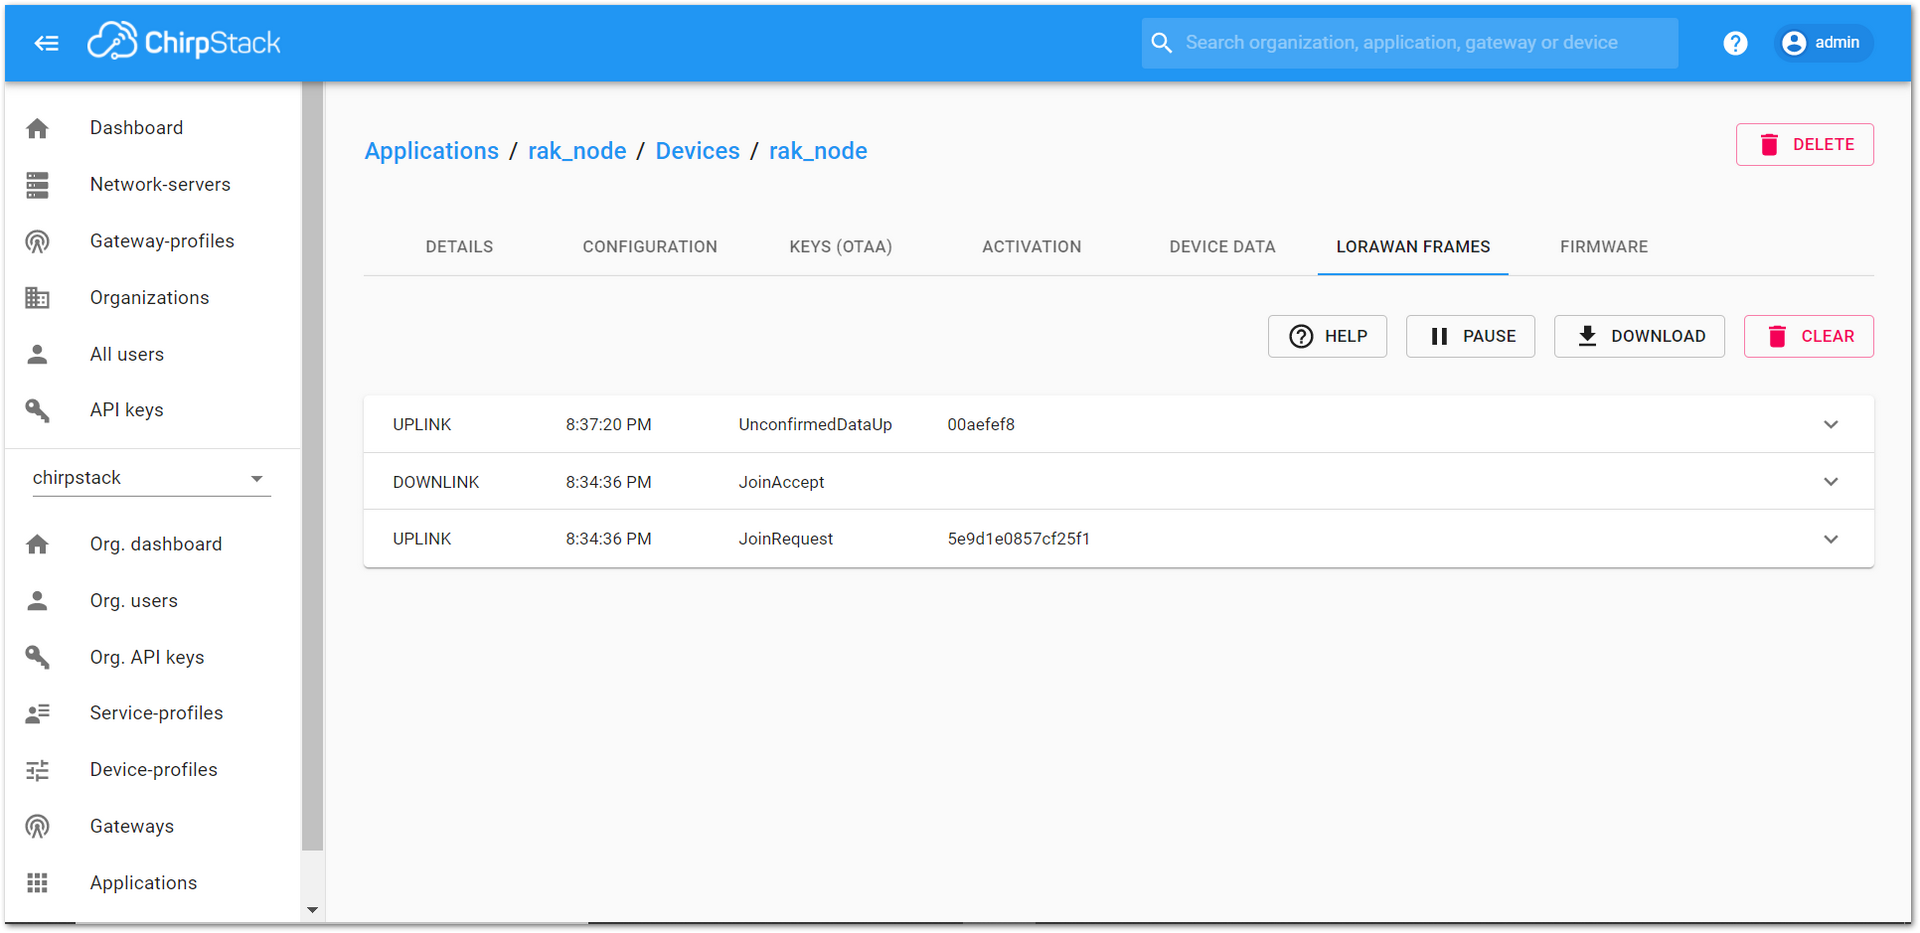
Task: Delete the device with DELETE button
Action: pos(1805,145)
